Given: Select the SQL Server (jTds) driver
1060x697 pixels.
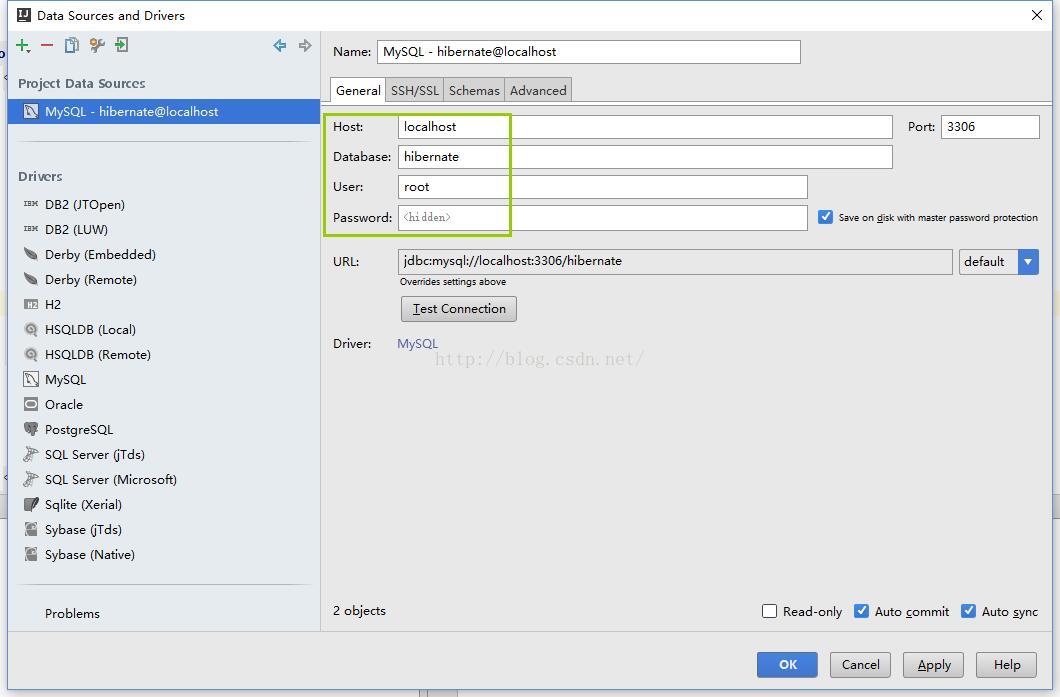Looking at the screenshot, I should click(95, 454).
